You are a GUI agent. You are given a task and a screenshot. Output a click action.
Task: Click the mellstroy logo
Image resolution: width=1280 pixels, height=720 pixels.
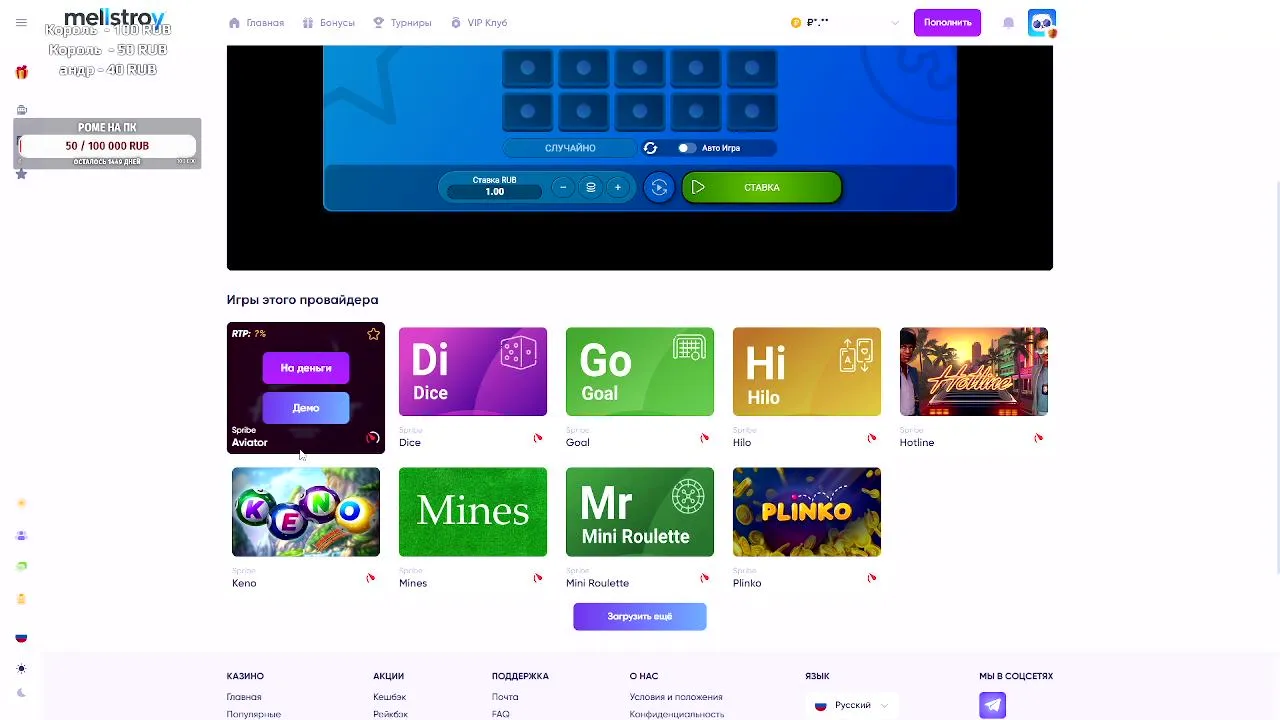(x=114, y=18)
